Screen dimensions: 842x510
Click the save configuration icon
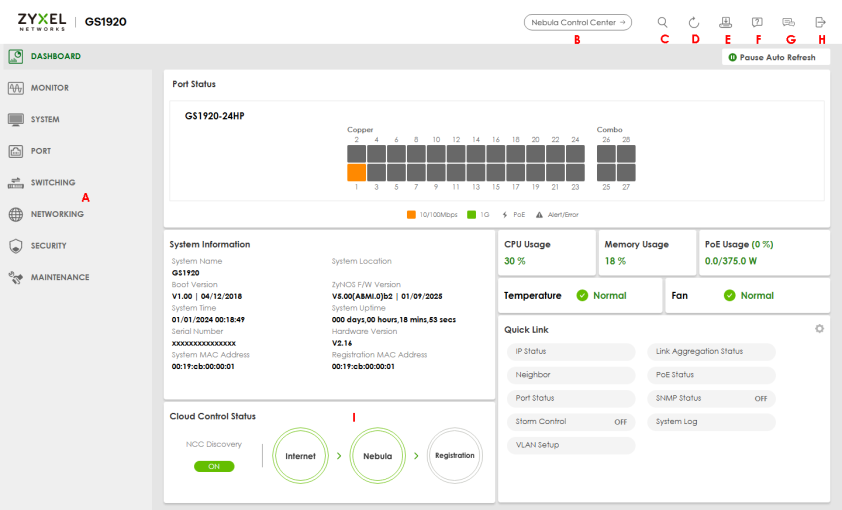point(725,23)
